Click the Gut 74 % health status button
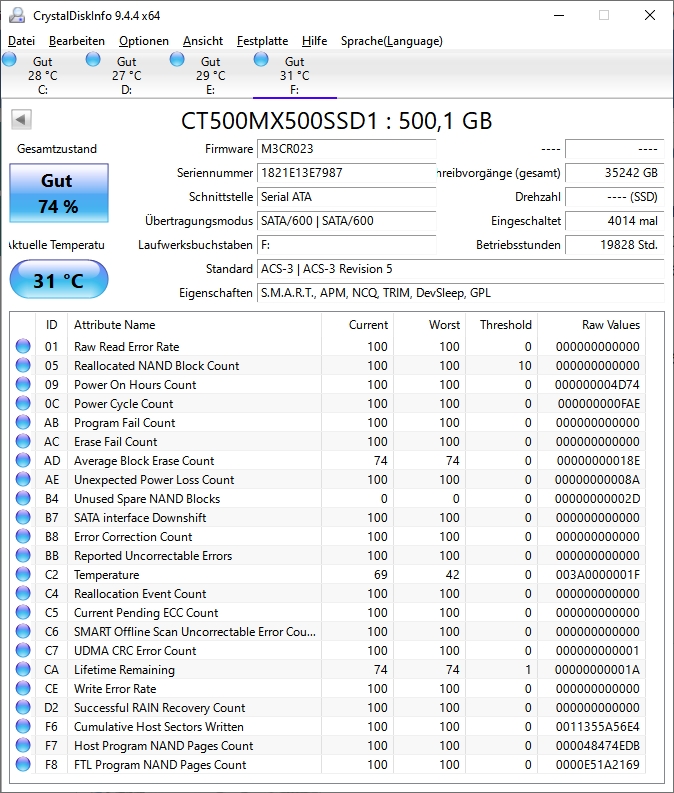Viewport: 674px width, 793px height. 59,193
